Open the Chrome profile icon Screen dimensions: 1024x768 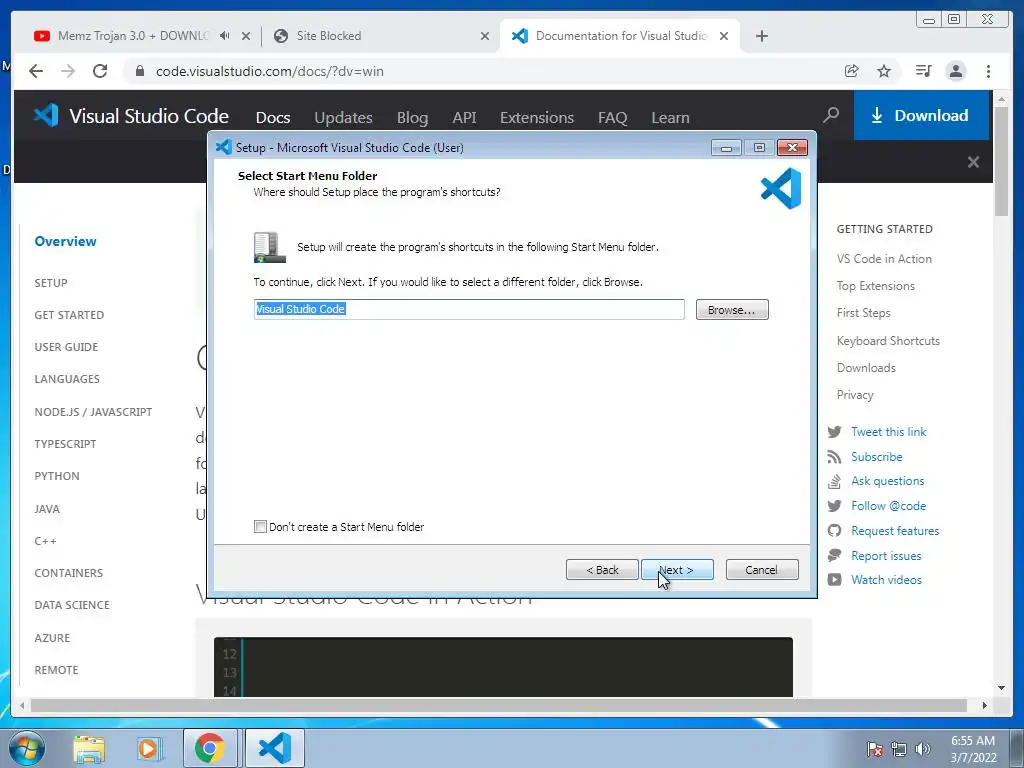pos(956,71)
